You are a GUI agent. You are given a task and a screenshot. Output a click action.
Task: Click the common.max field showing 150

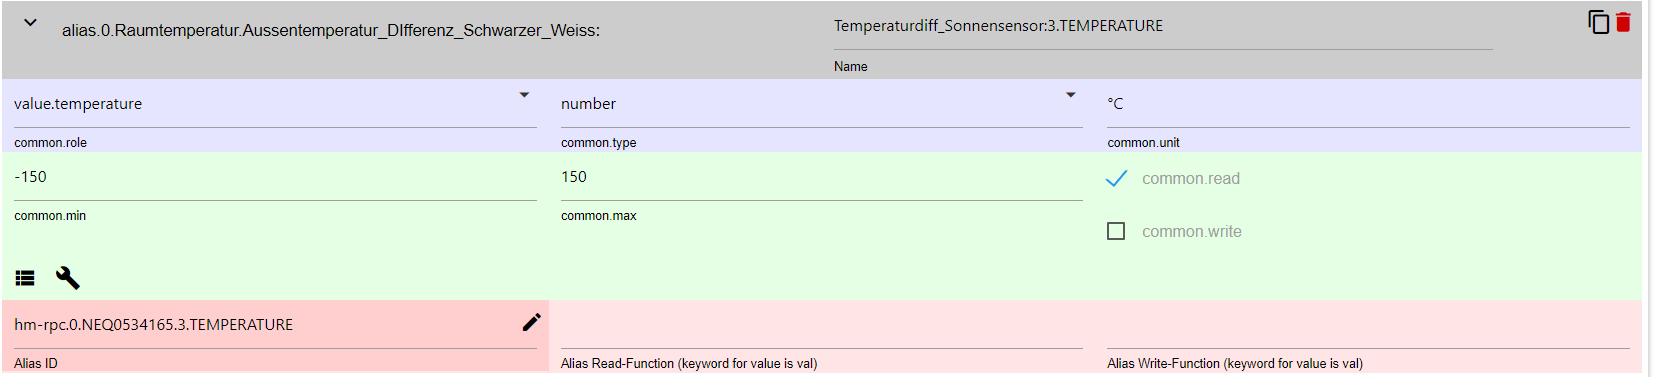click(x=822, y=177)
